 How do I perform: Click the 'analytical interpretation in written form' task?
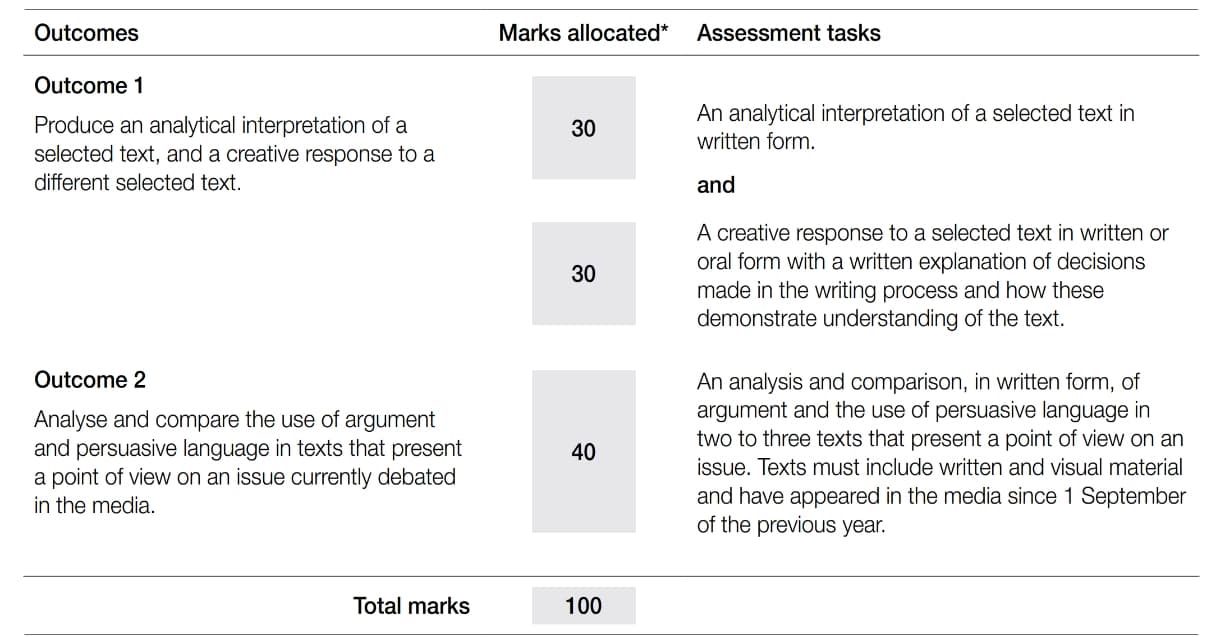916,128
